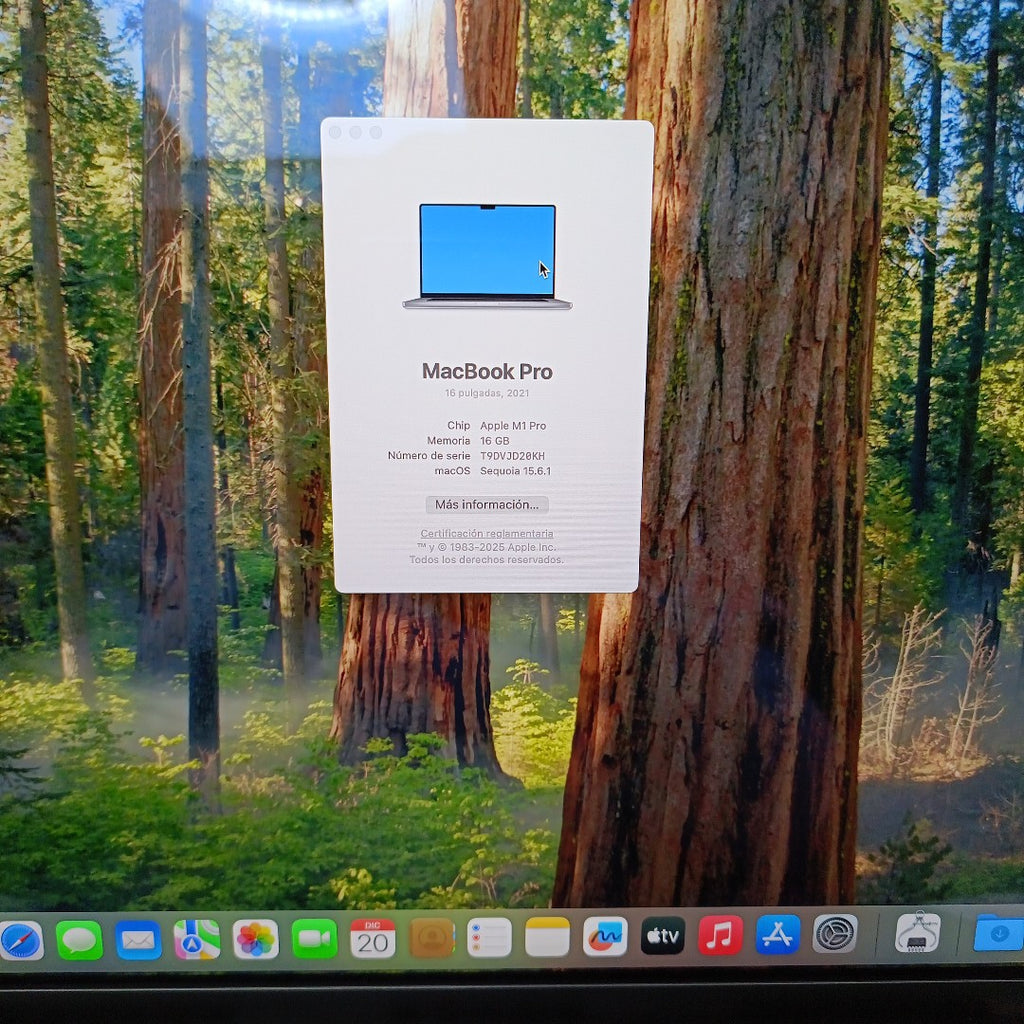Click the MacBook Pro laptop image
This screenshot has height=1024, width=1024.
click(x=487, y=255)
